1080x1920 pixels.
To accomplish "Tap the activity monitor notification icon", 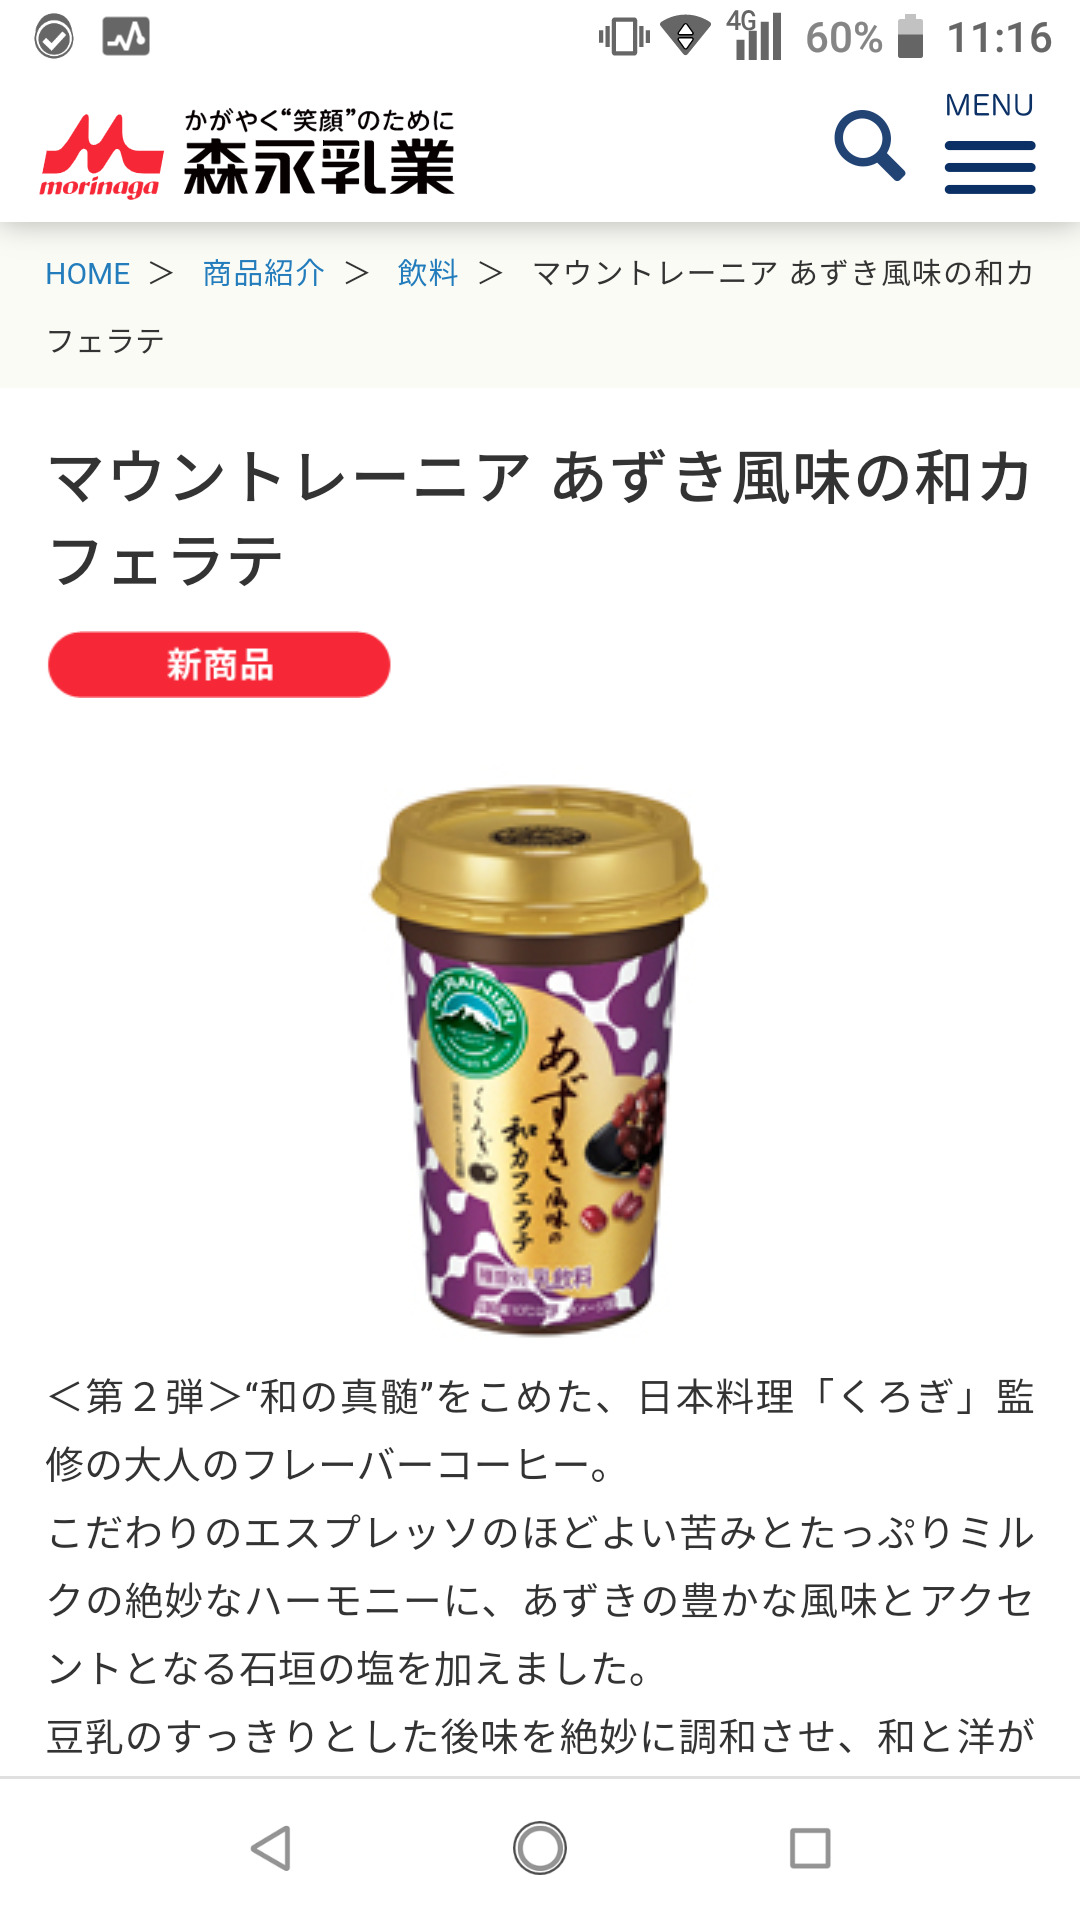I will [x=126, y=37].
